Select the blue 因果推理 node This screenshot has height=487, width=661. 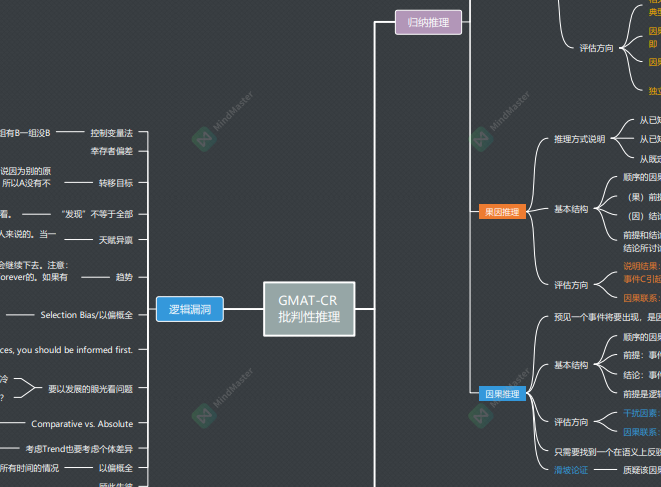pyautogui.click(x=502, y=394)
